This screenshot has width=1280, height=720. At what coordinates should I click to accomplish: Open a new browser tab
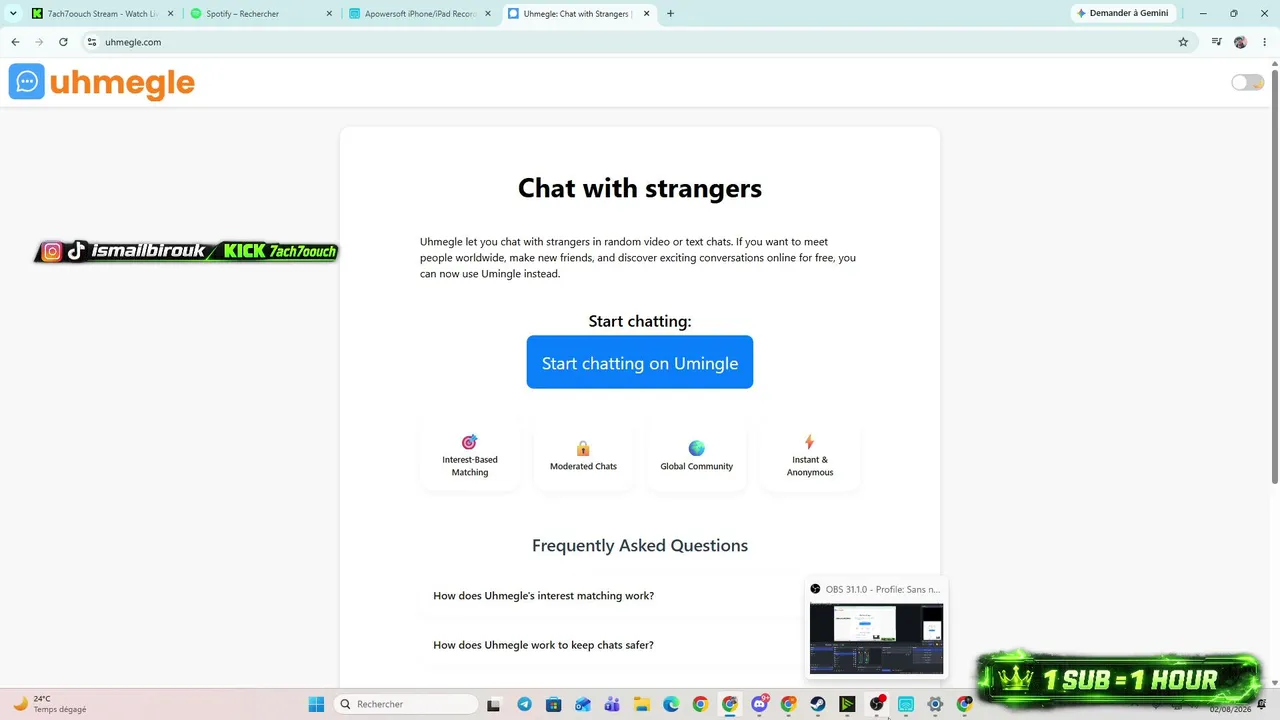tap(670, 14)
